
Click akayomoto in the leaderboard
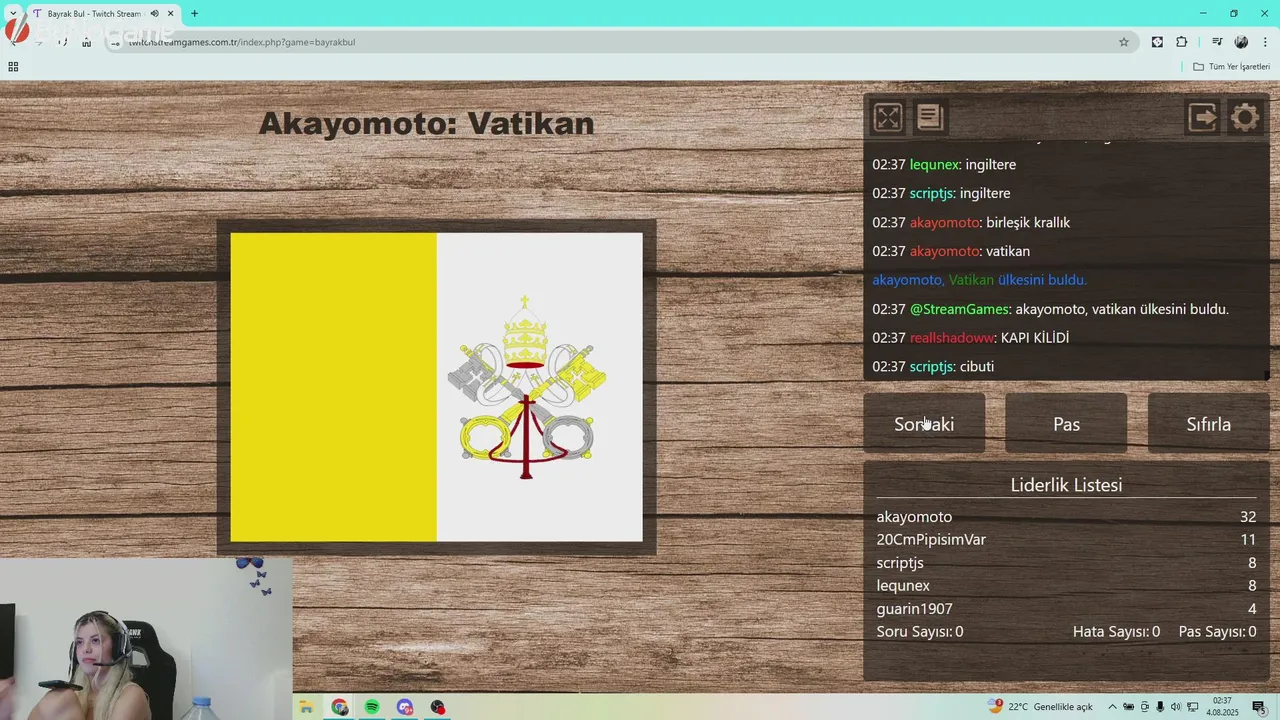pyautogui.click(x=914, y=517)
